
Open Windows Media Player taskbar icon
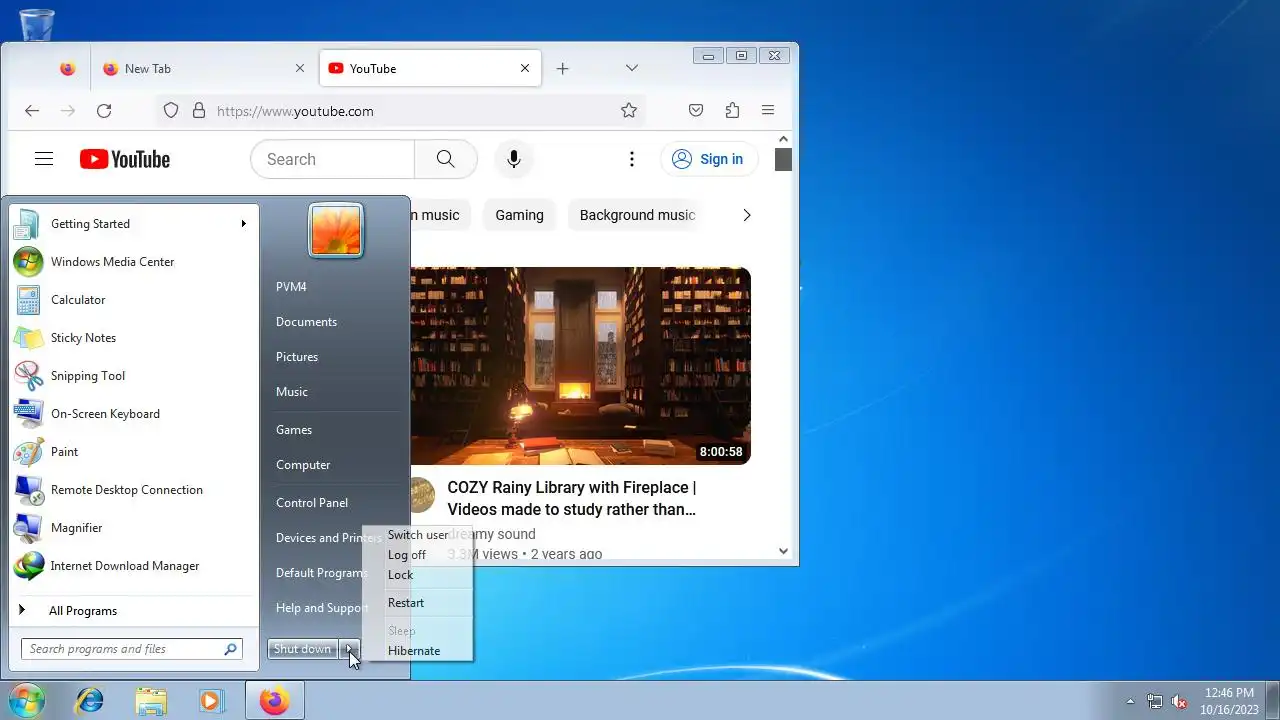(211, 701)
